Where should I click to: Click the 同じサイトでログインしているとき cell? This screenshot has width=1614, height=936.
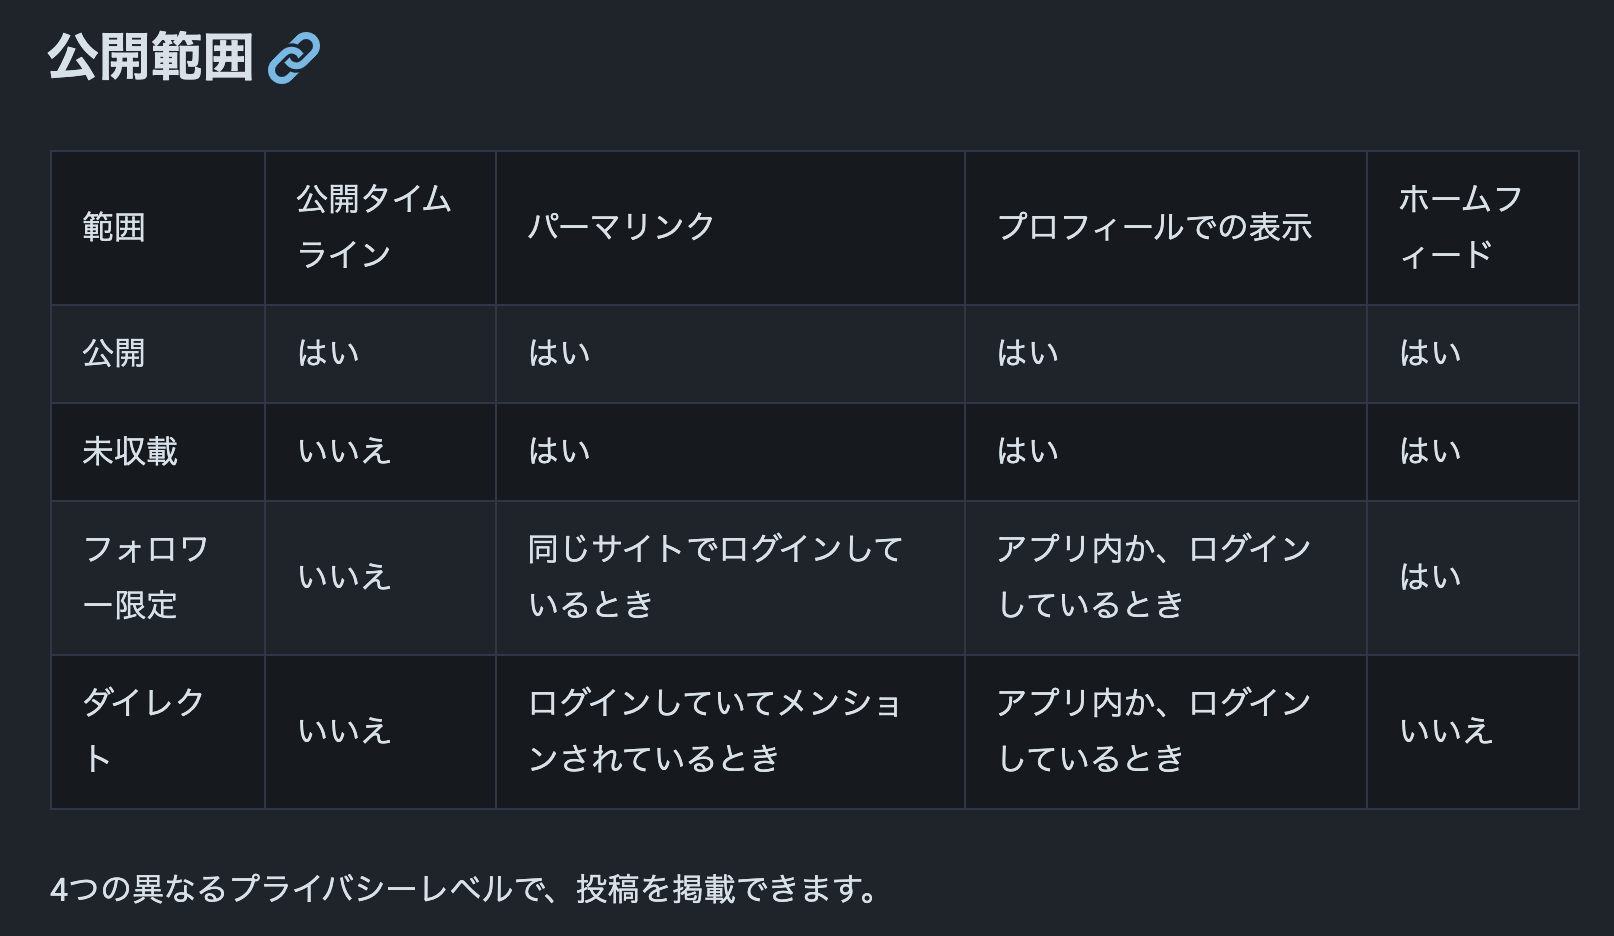730,578
